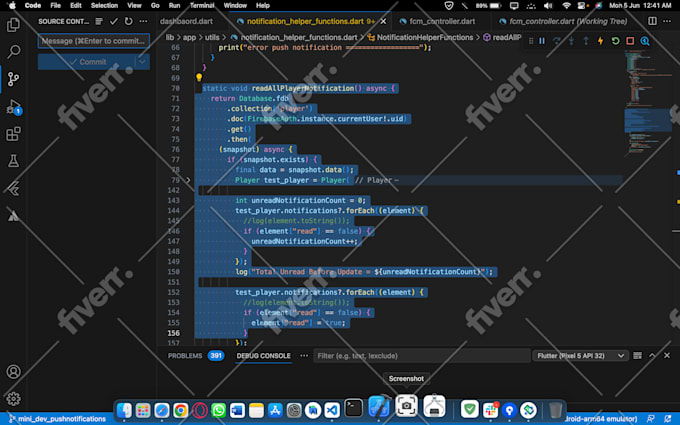Image resolution: width=680 pixels, height=425 pixels.
Task: Pause the debug session
Action: 542,41
